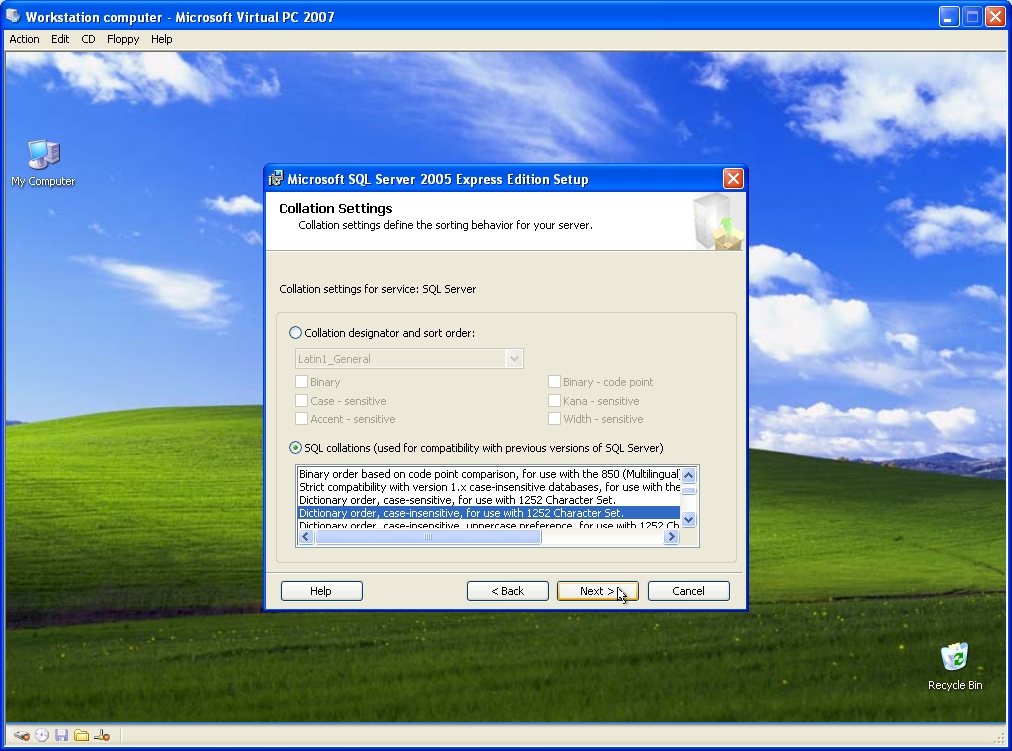
Task: Click the network adapter status icon
Action: [x=101, y=735]
